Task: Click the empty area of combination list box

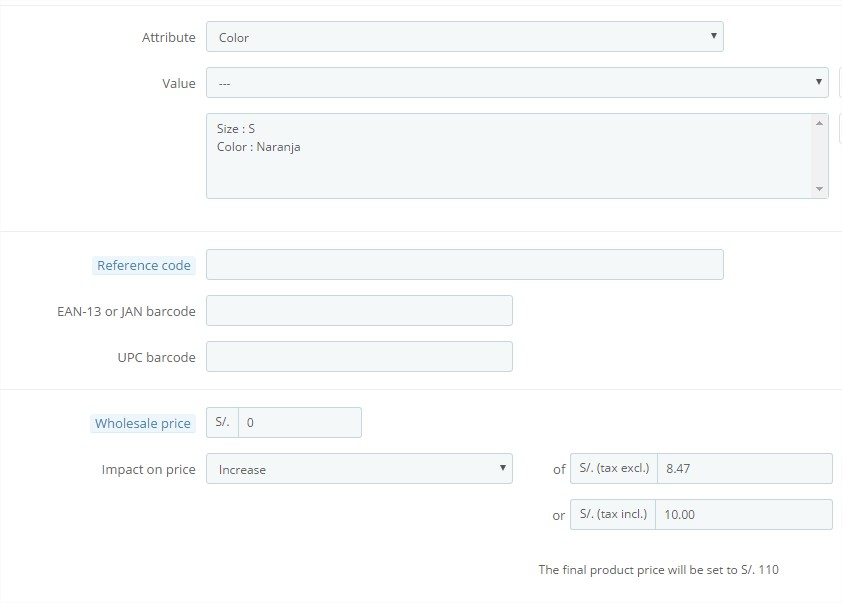Action: pyautogui.click(x=510, y=176)
